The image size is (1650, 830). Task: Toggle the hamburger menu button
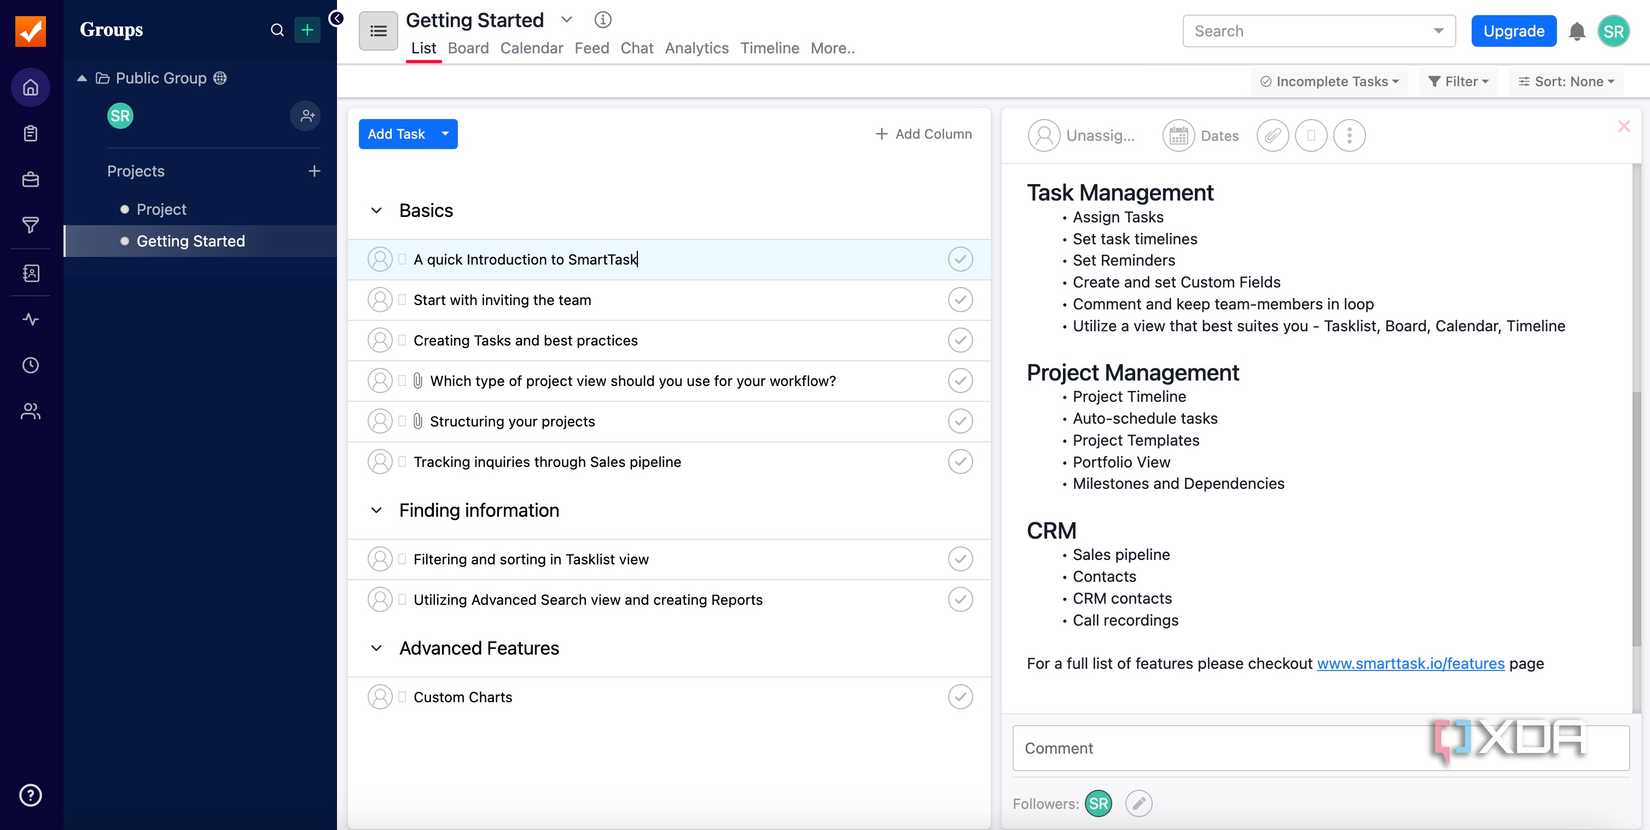click(x=378, y=31)
